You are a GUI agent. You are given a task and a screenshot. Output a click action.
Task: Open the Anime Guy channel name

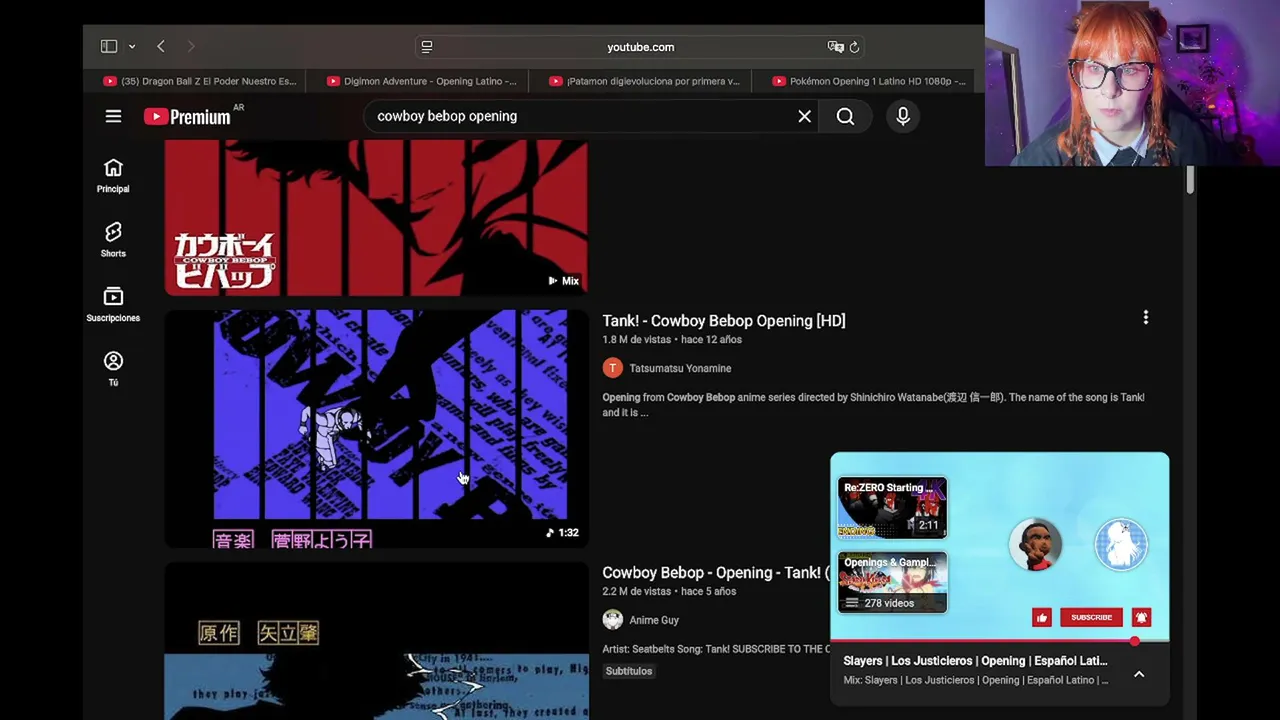coord(654,620)
